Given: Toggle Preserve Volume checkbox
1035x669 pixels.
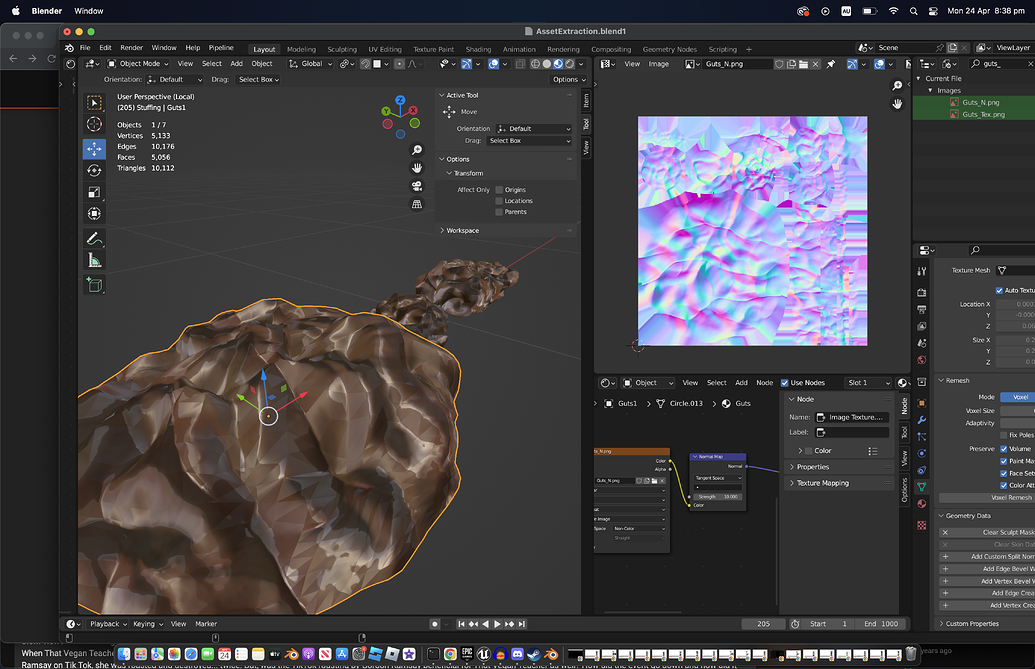Looking at the screenshot, I should click(x=1004, y=449).
